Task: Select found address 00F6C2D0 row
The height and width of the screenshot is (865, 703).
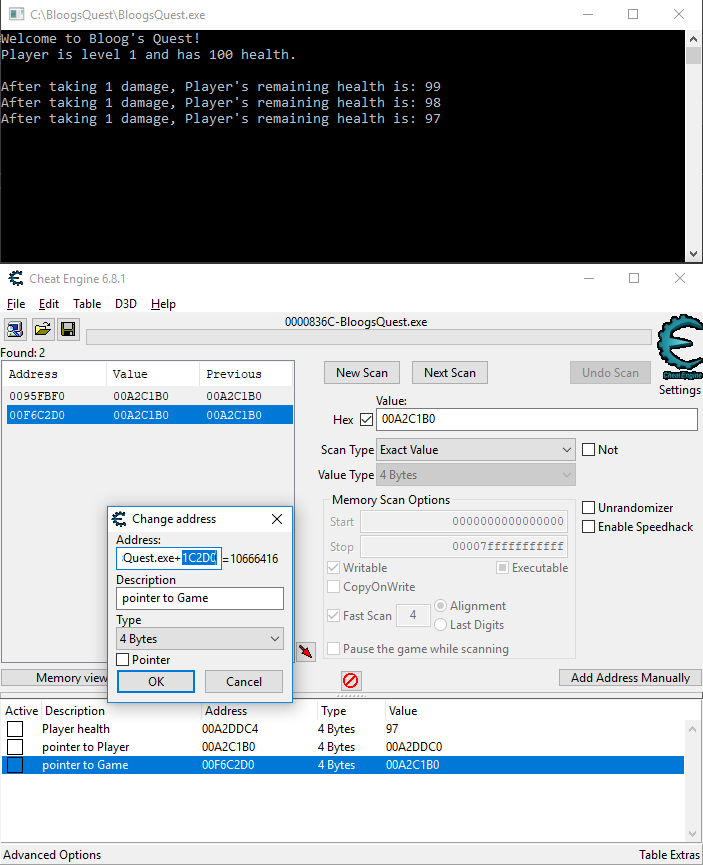Action: [150, 415]
